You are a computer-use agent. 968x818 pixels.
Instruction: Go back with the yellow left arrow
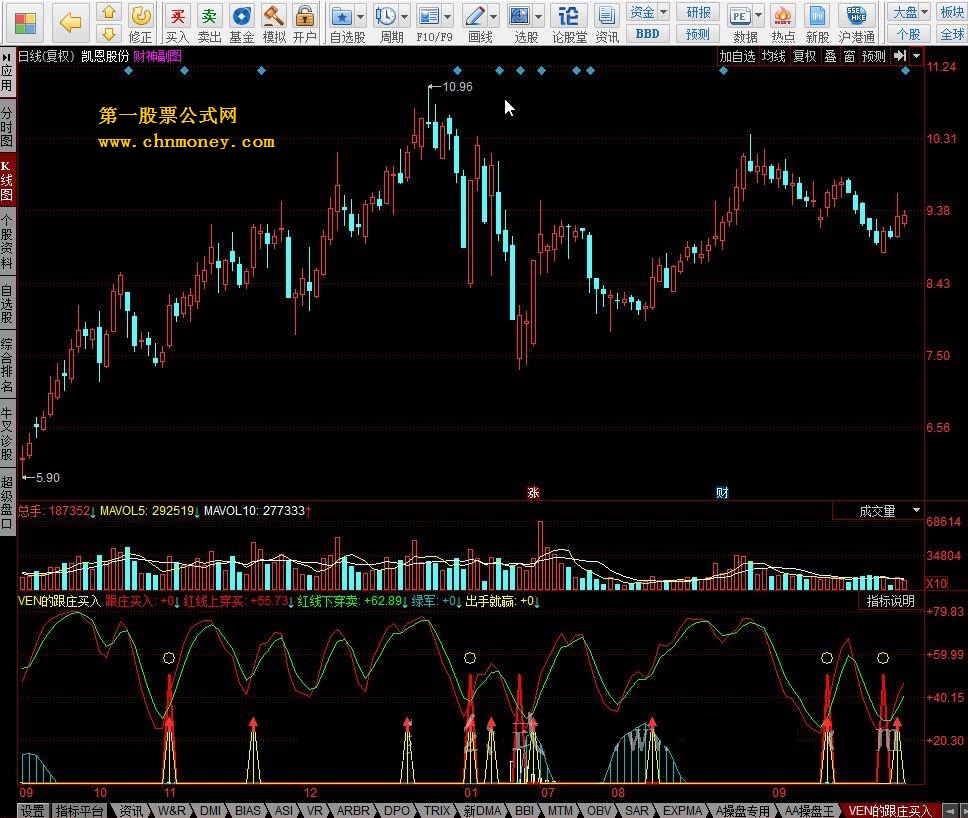tap(70, 23)
